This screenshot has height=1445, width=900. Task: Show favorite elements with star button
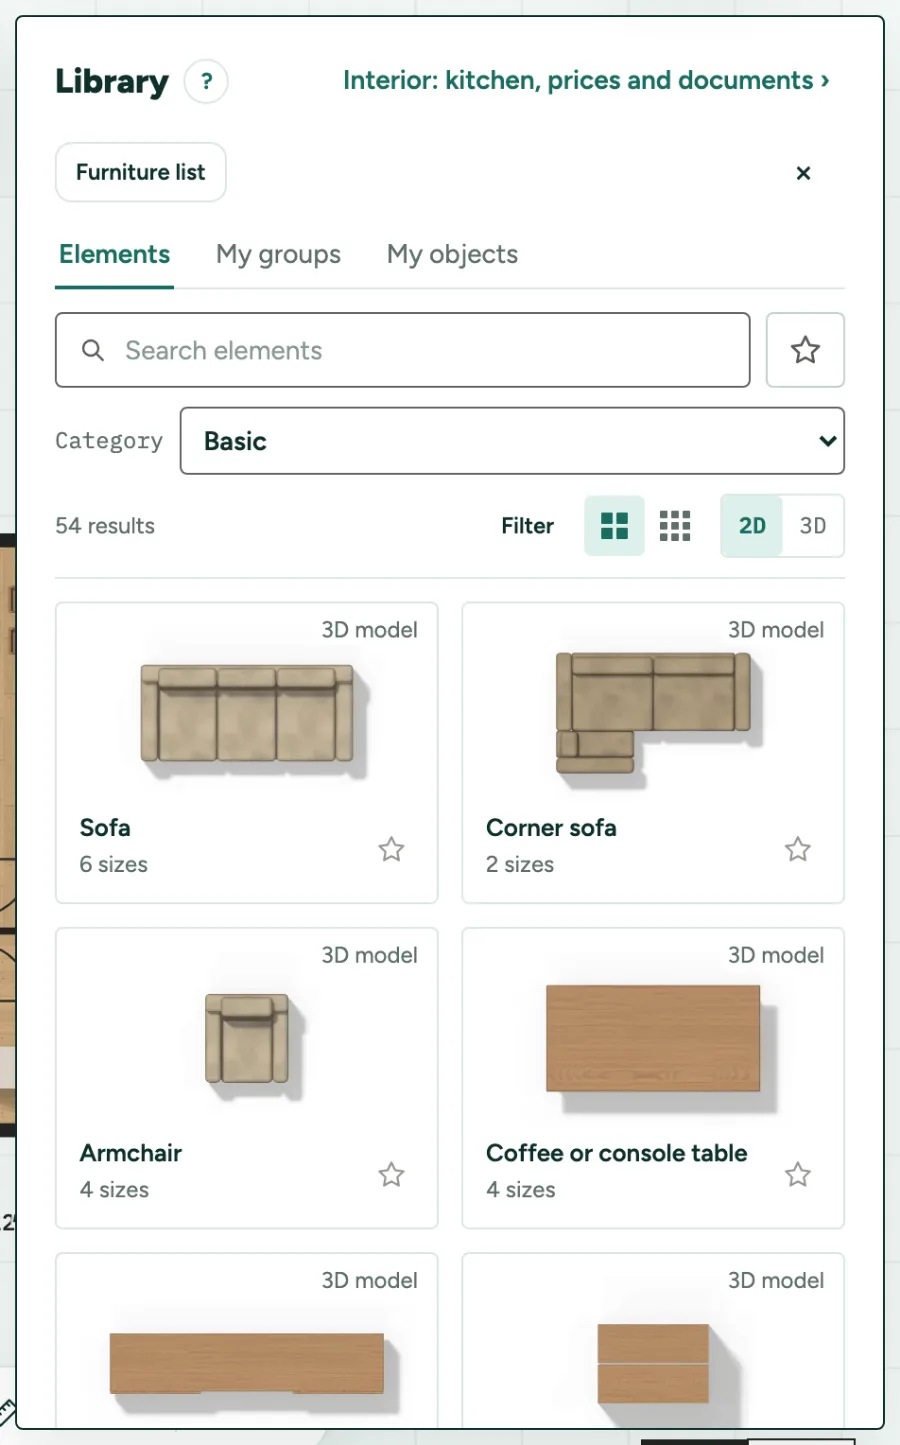pyautogui.click(x=805, y=350)
